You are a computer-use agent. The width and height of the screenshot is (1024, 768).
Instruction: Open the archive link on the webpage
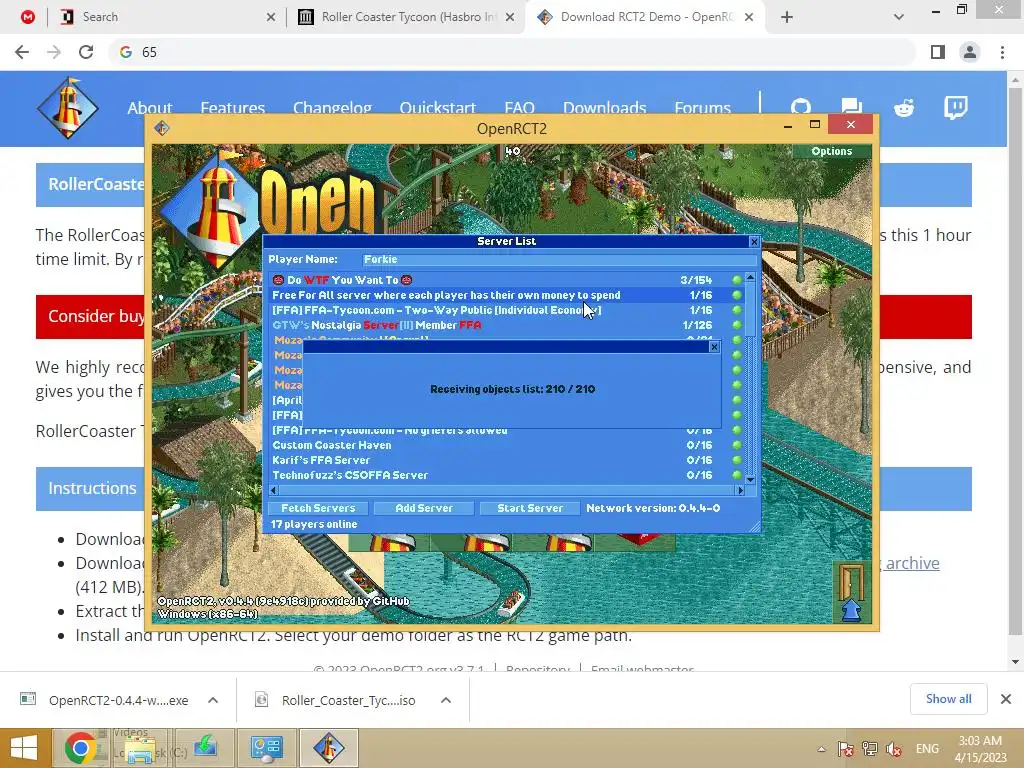pos(912,563)
